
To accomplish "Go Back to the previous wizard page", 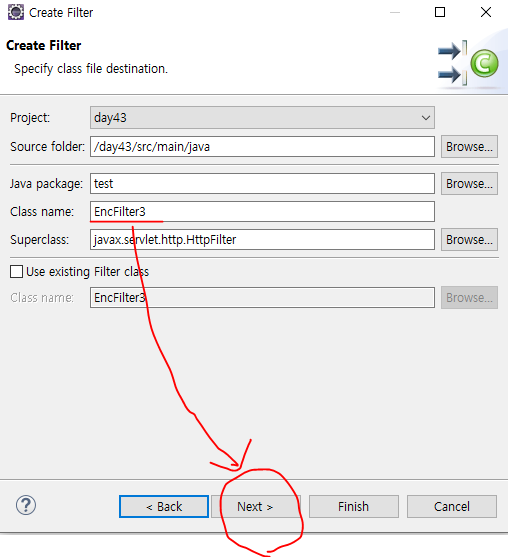I will pos(164,507).
